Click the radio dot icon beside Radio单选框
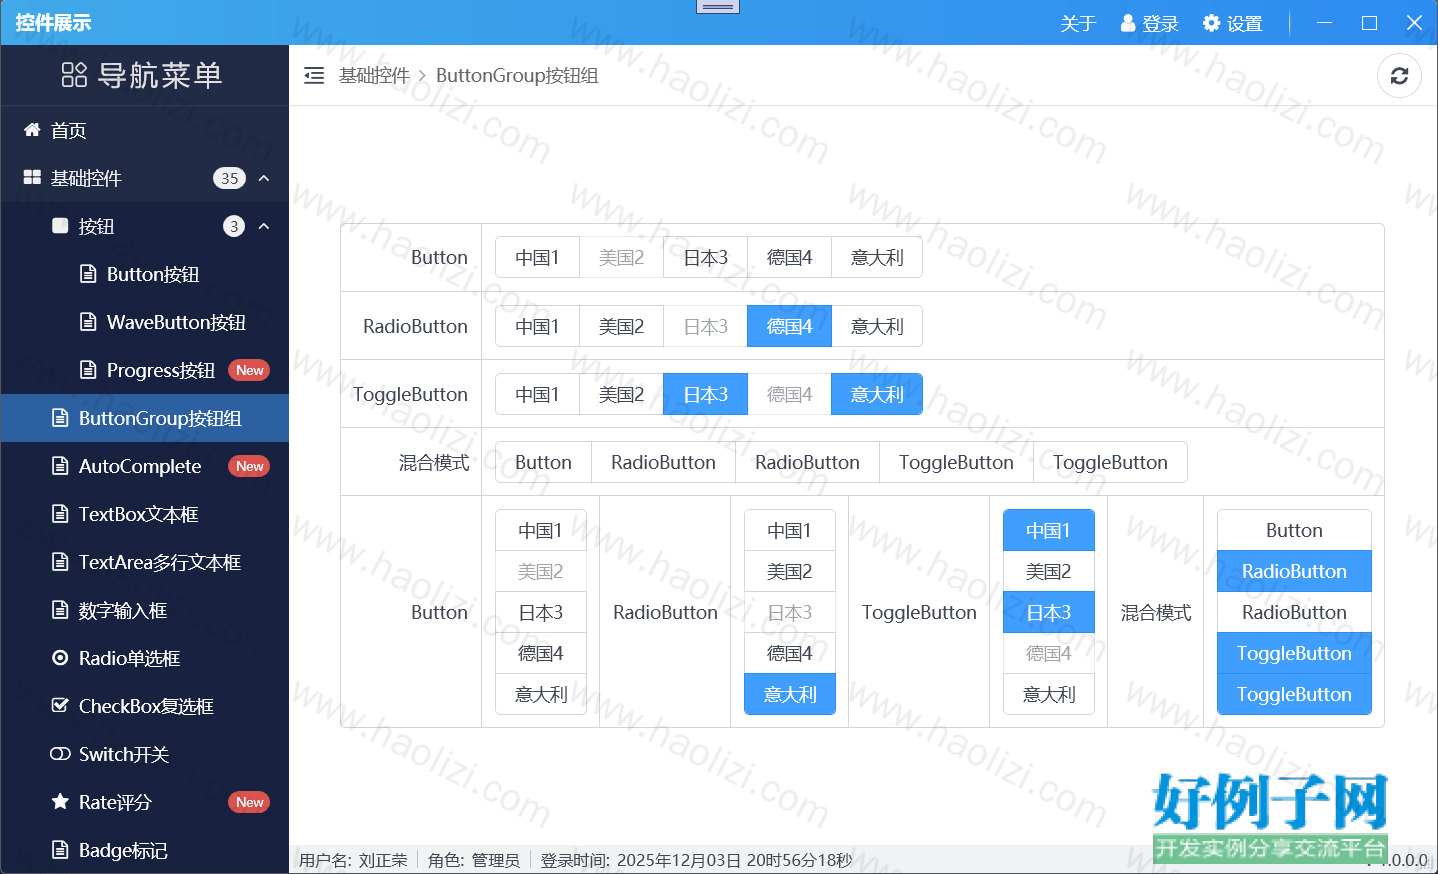Screen dimensions: 1438x874 coord(60,658)
